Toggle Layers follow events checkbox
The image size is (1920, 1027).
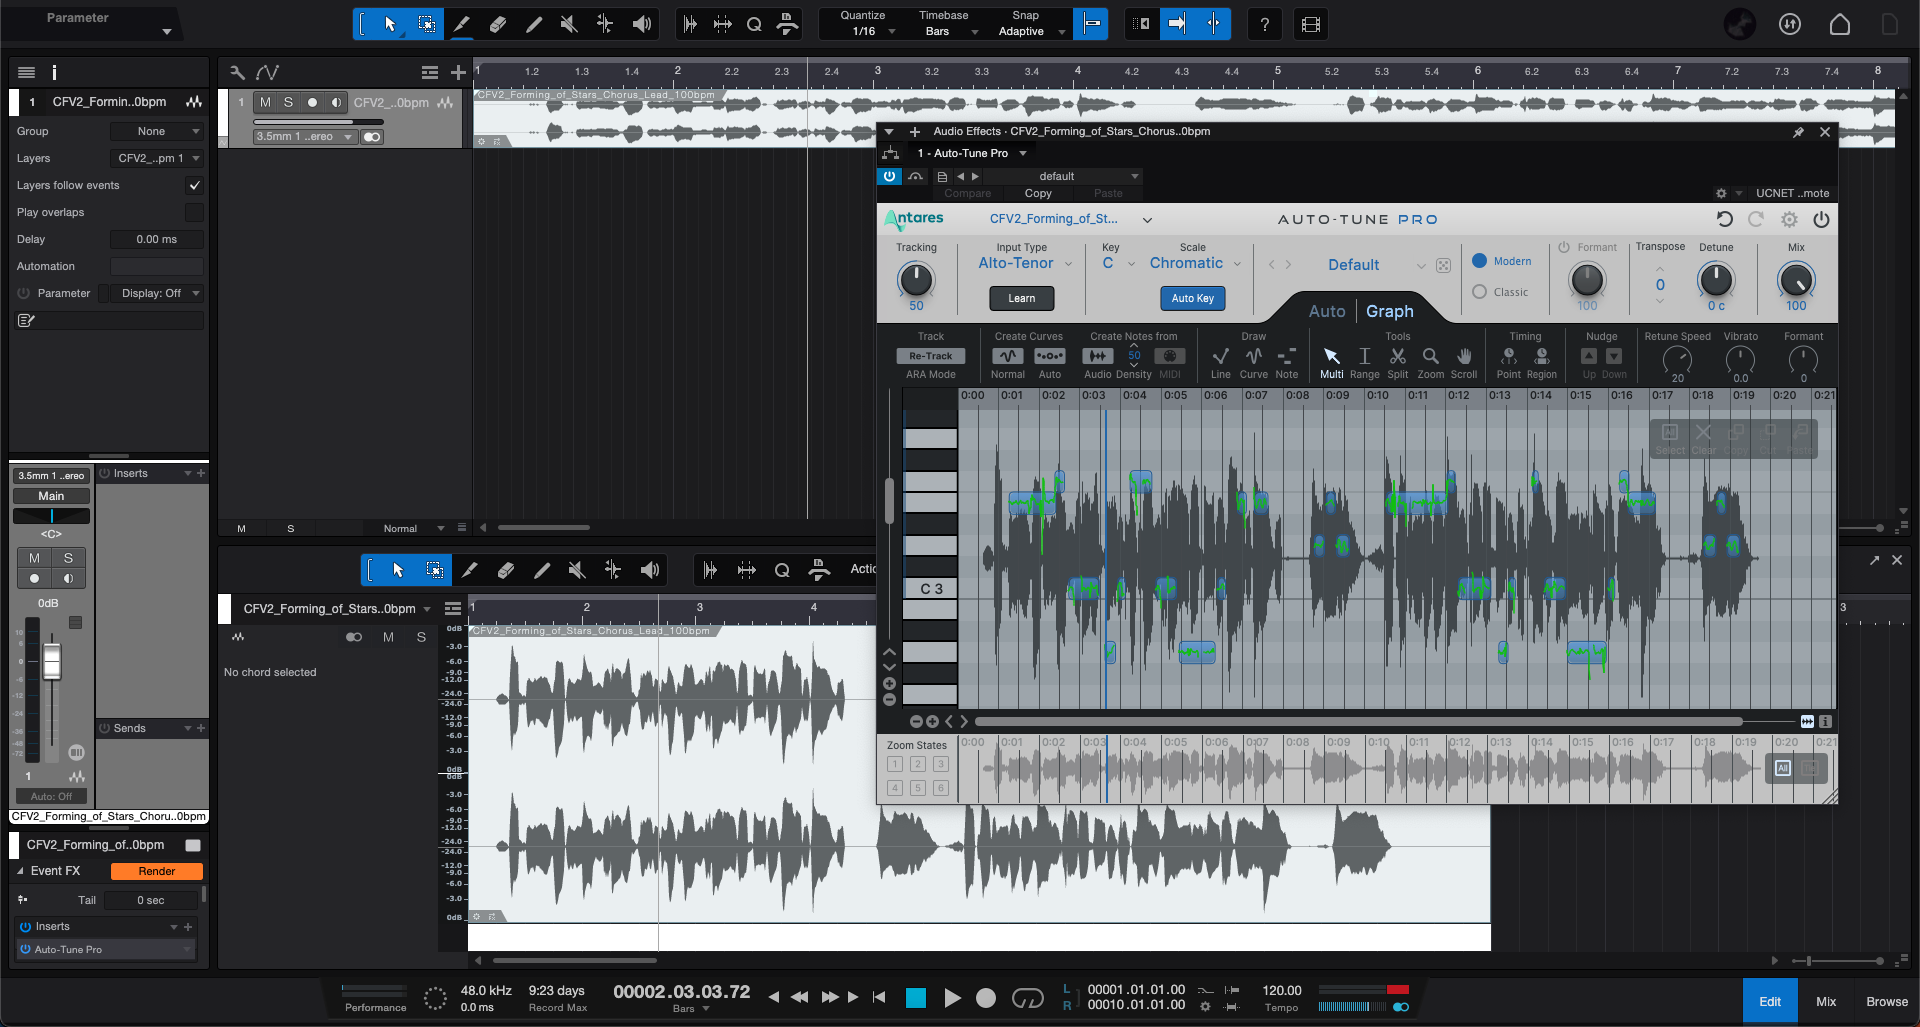[194, 185]
